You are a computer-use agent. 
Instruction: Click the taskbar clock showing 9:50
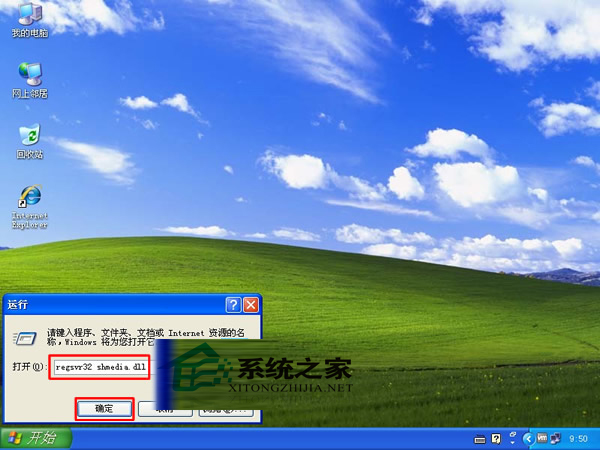coord(580,438)
